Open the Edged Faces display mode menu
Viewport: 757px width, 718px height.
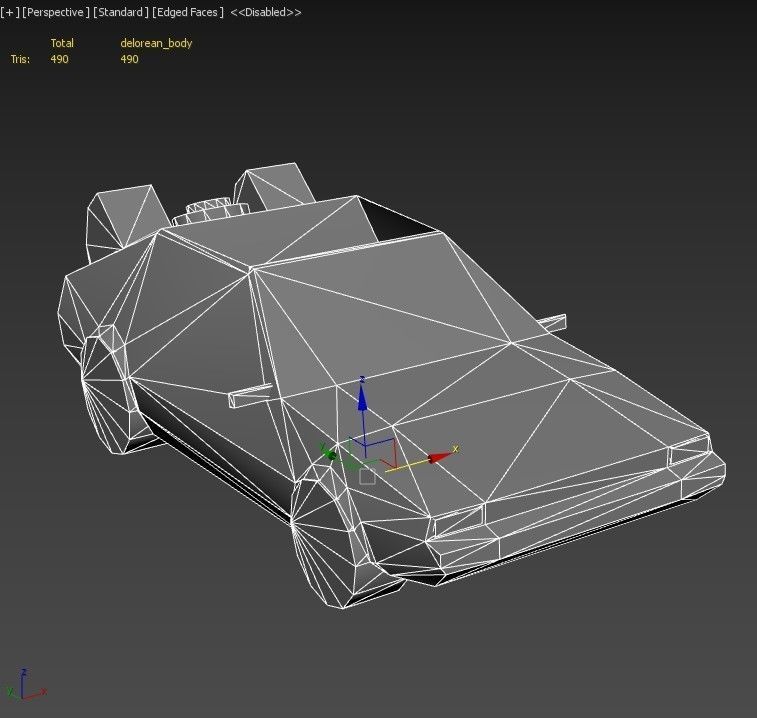[188, 12]
